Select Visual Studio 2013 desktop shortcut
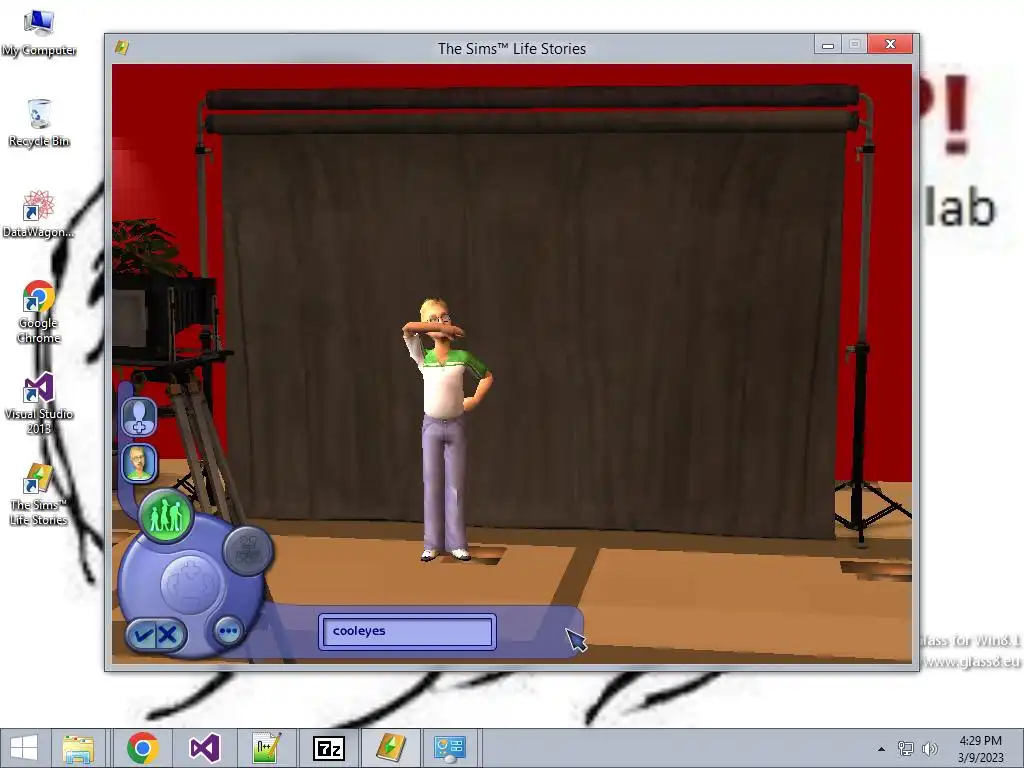 coord(39,404)
